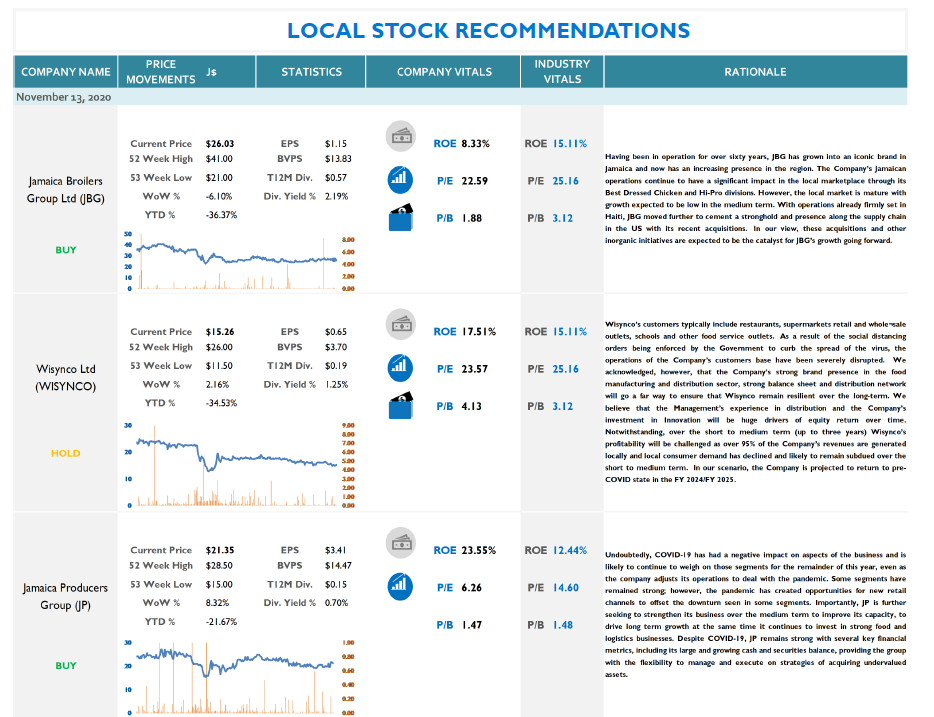Screen dimensions: 934x717
Task: Click the cash ROE icon for Jamaica Broilers
Action: click(401, 136)
